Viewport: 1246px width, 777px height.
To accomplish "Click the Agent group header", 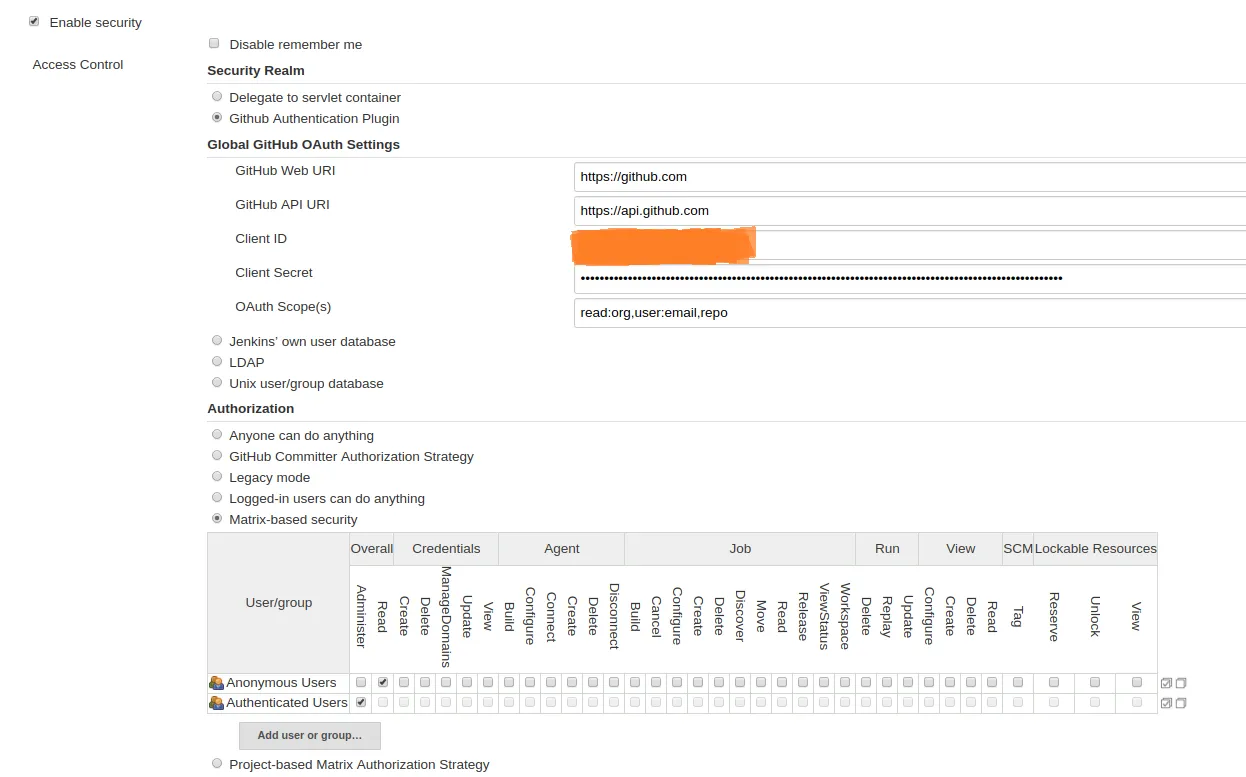I will (x=562, y=548).
